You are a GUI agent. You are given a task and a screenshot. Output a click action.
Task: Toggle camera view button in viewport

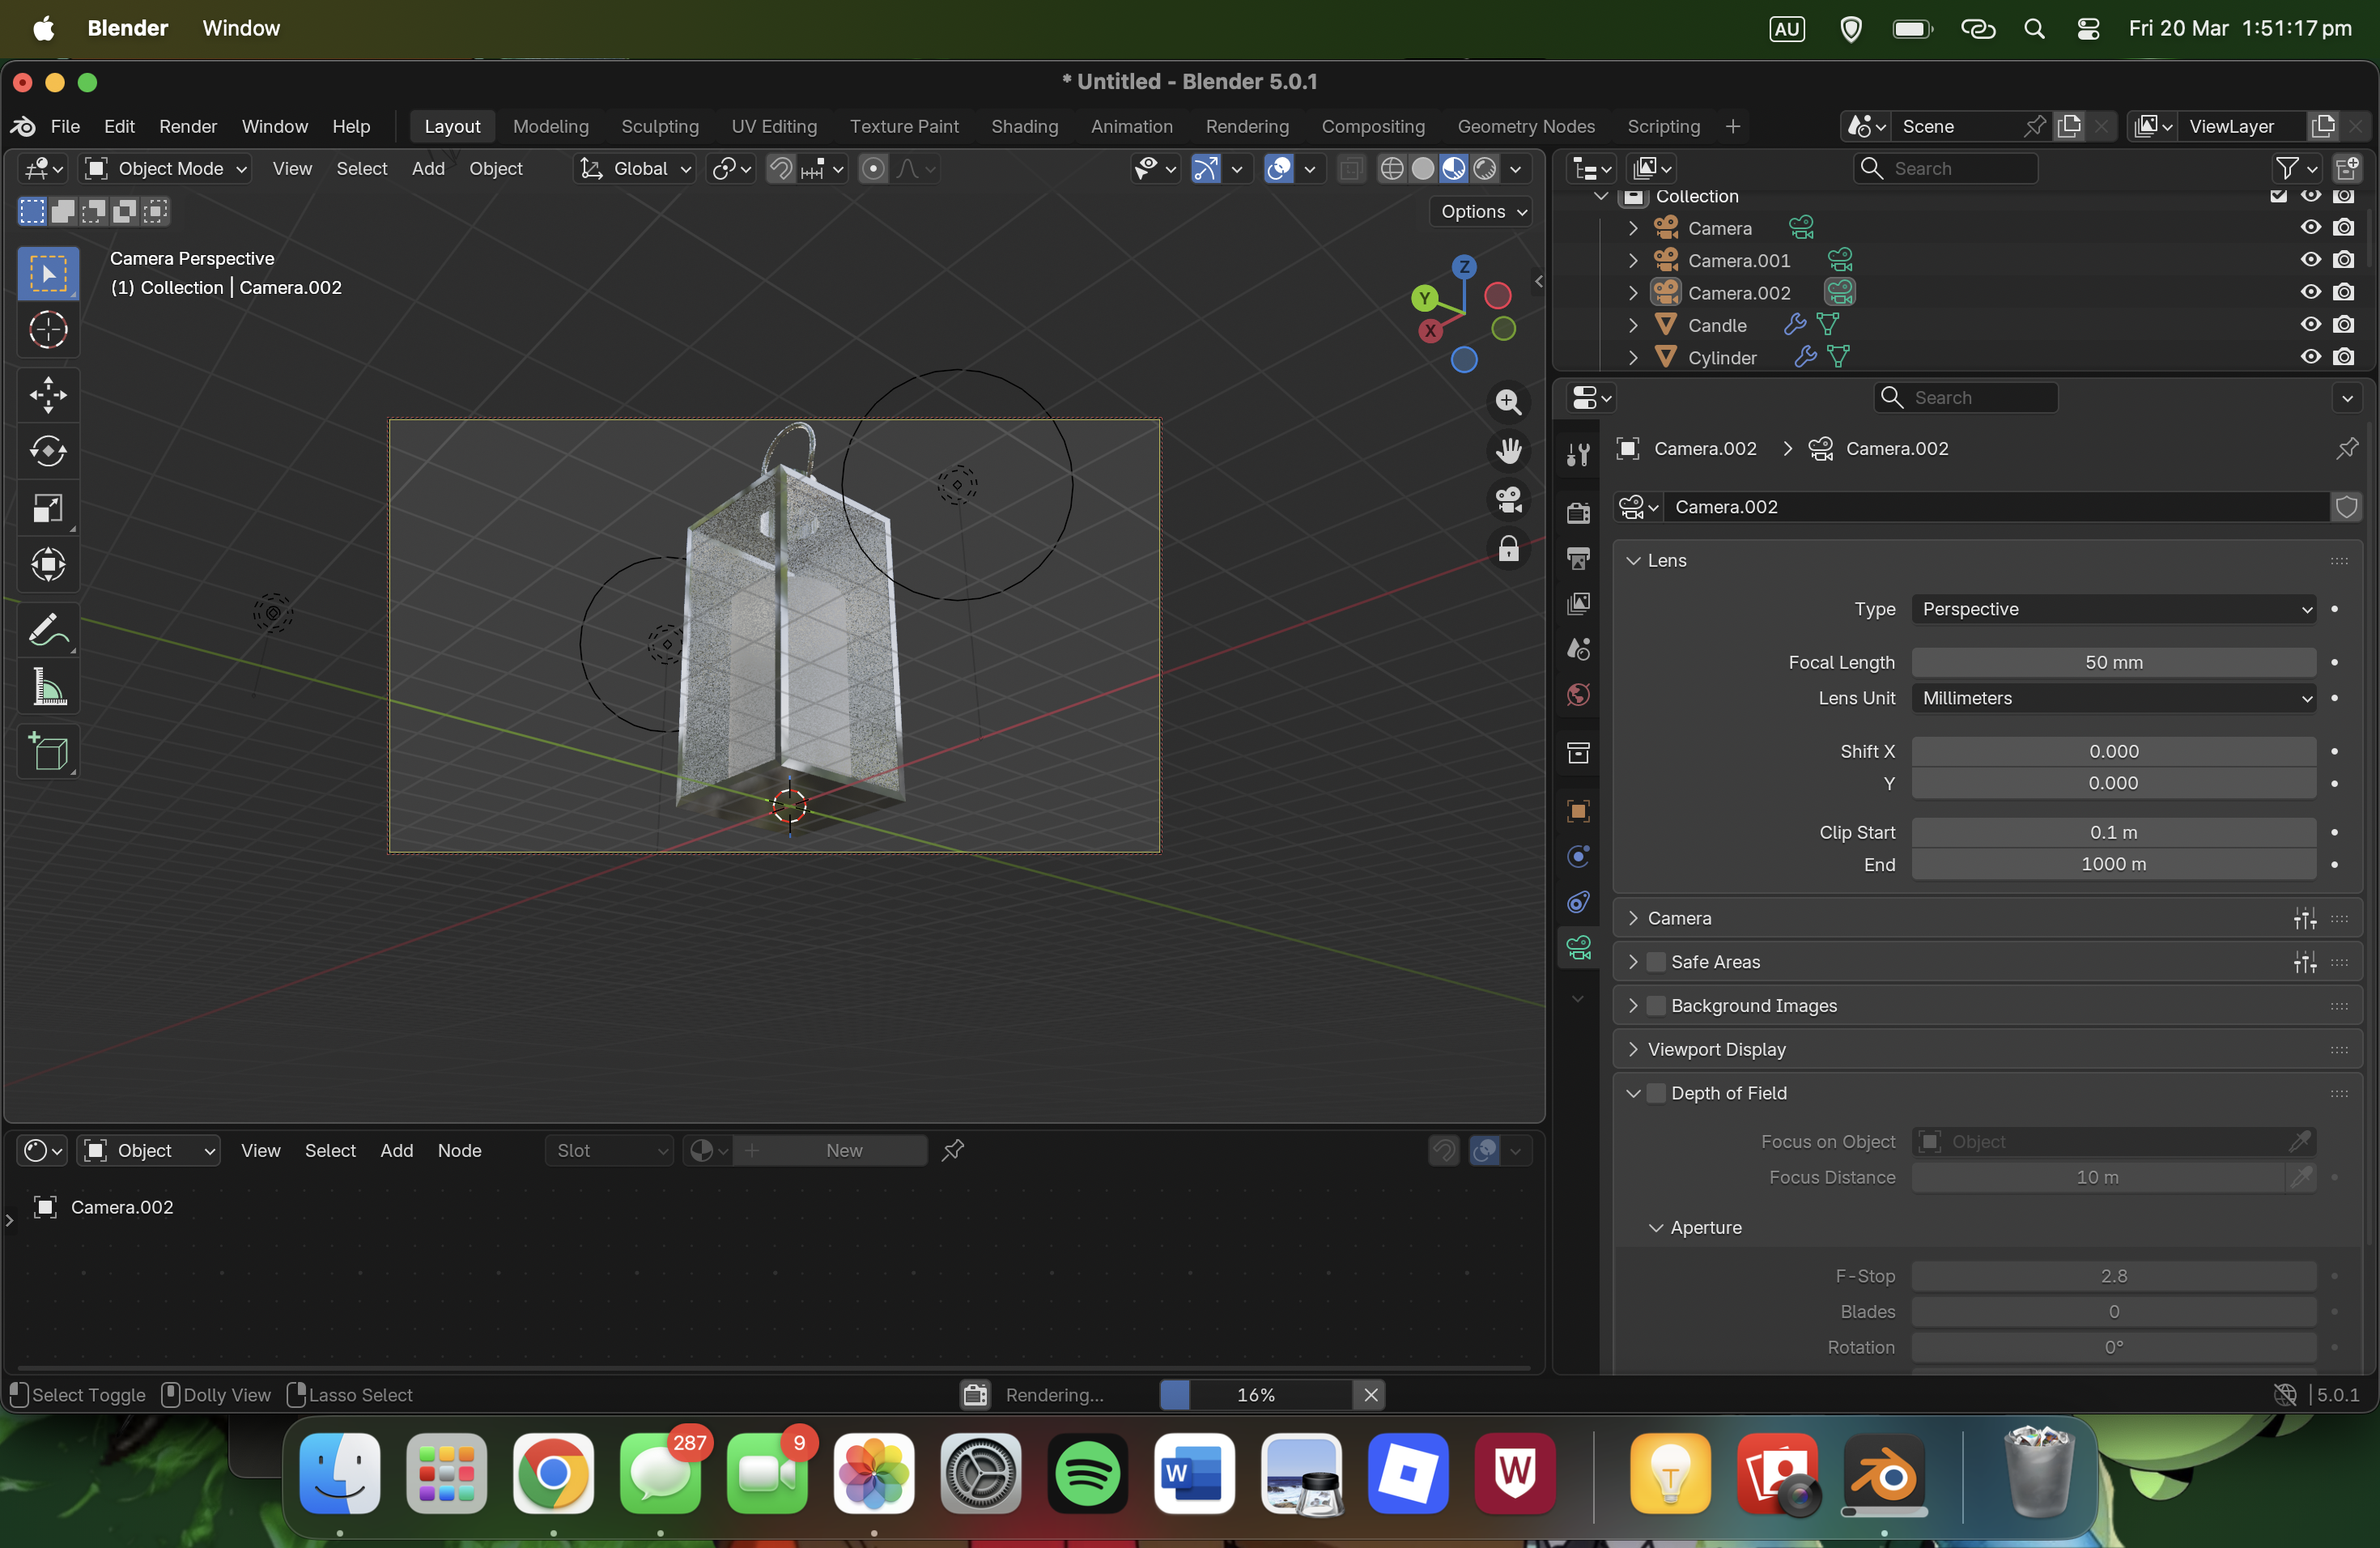pos(1508,499)
